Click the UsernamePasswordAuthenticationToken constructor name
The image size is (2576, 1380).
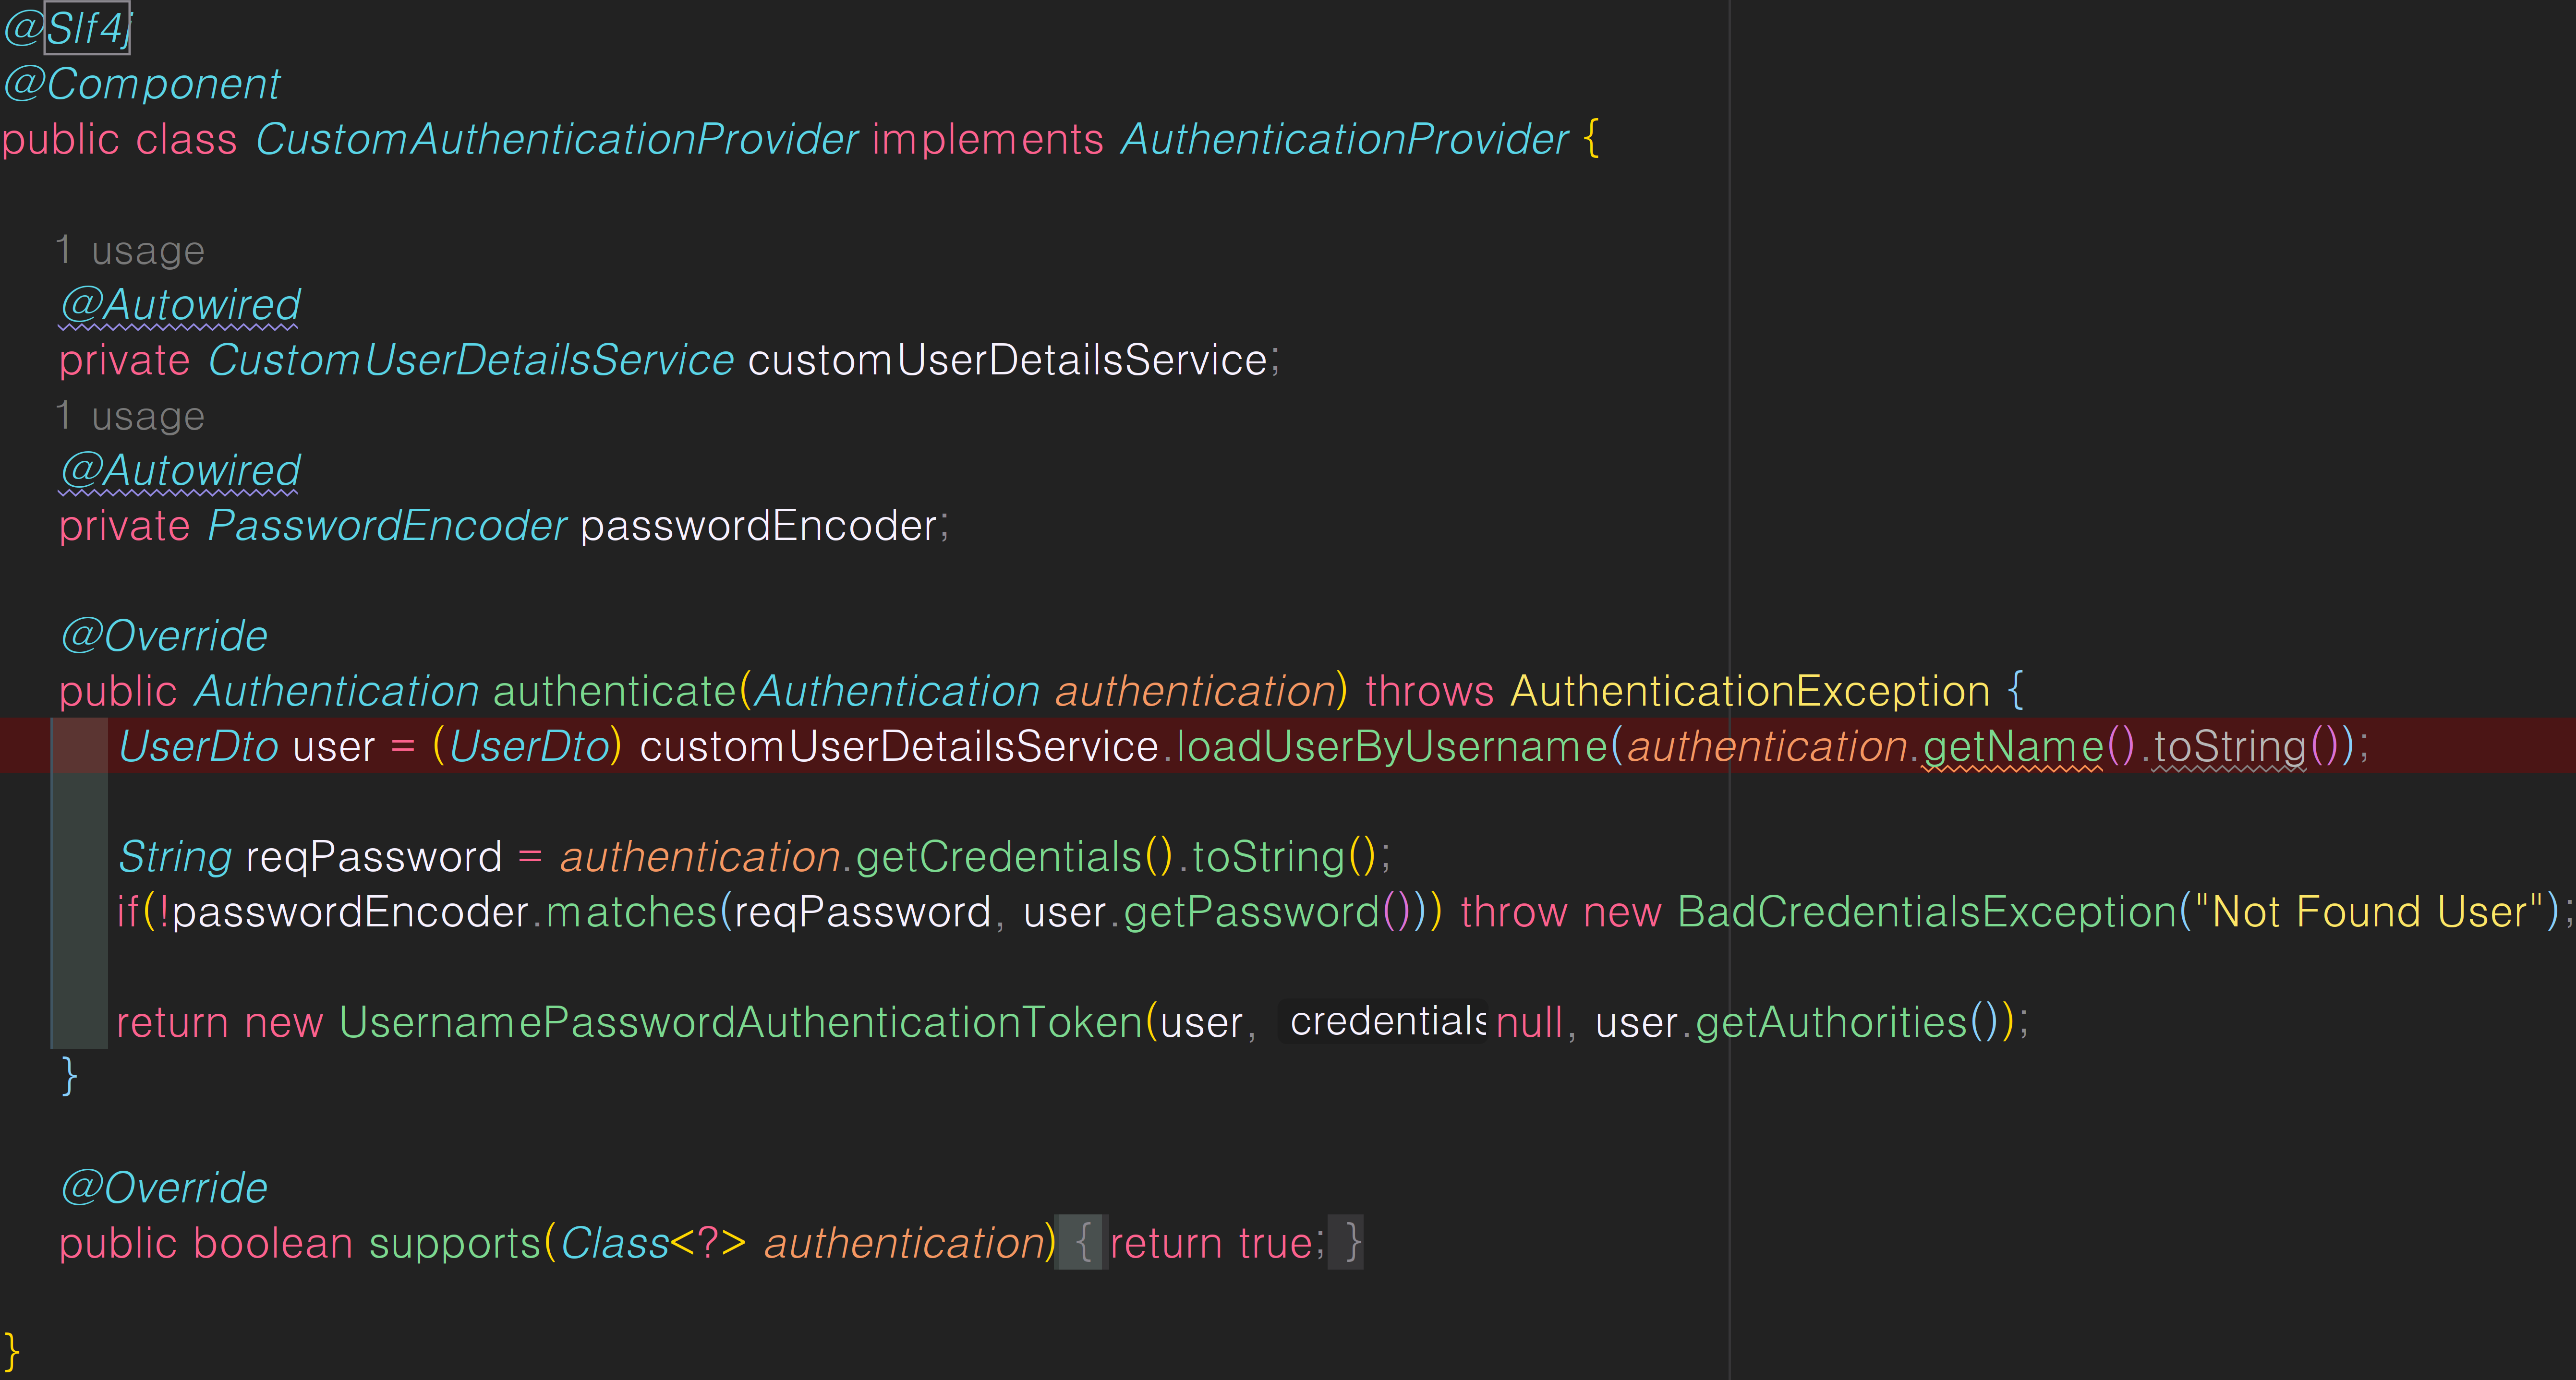click(x=741, y=1022)
